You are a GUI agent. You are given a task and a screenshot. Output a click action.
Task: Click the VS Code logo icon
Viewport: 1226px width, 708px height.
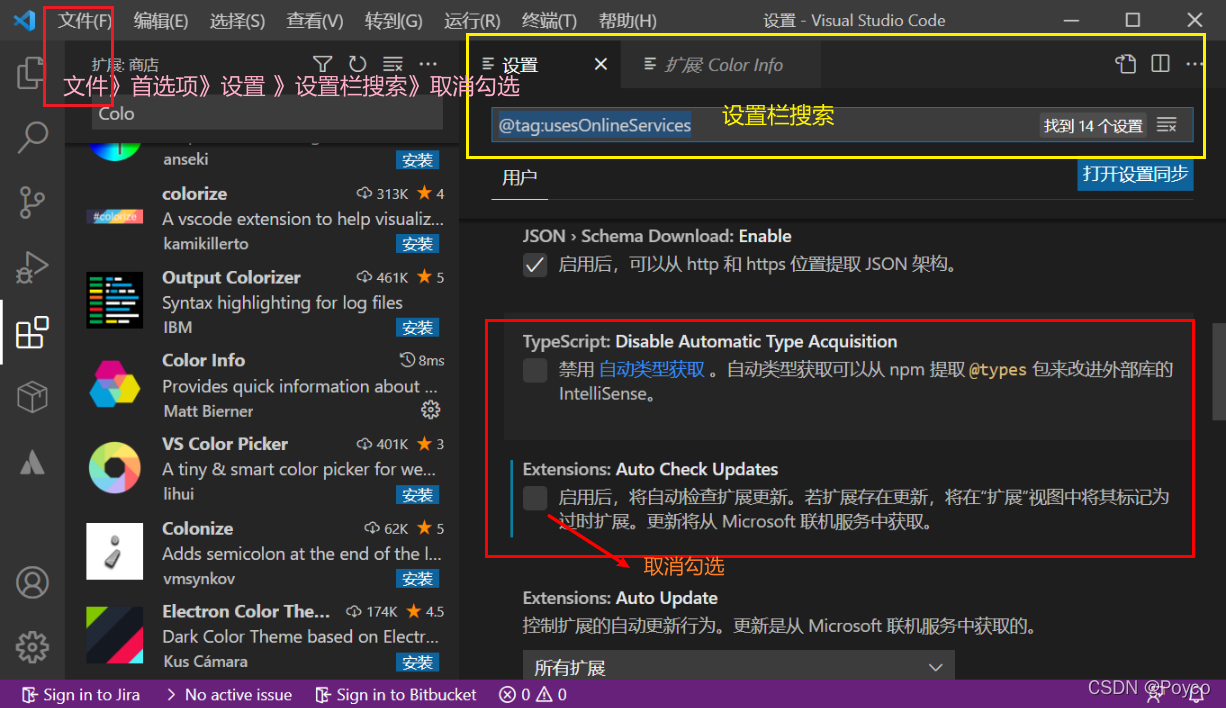tap(24, 20)
